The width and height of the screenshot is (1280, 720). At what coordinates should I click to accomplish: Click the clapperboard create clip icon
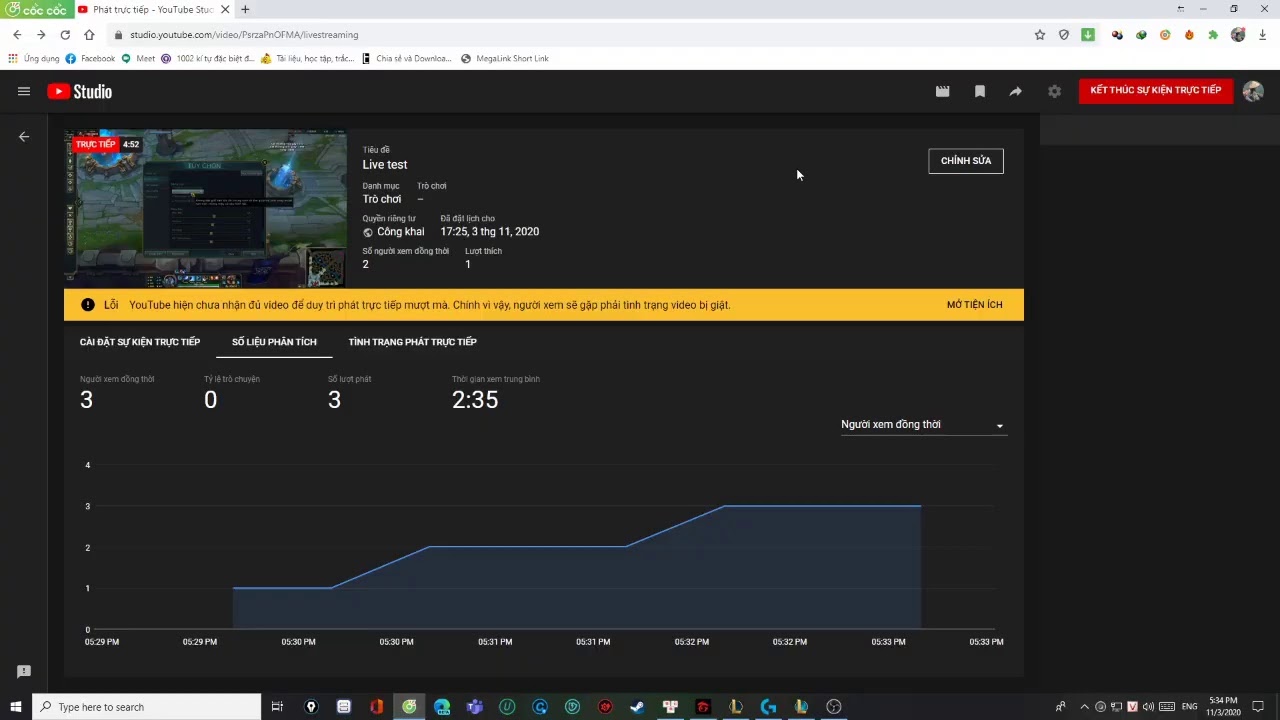942,91
